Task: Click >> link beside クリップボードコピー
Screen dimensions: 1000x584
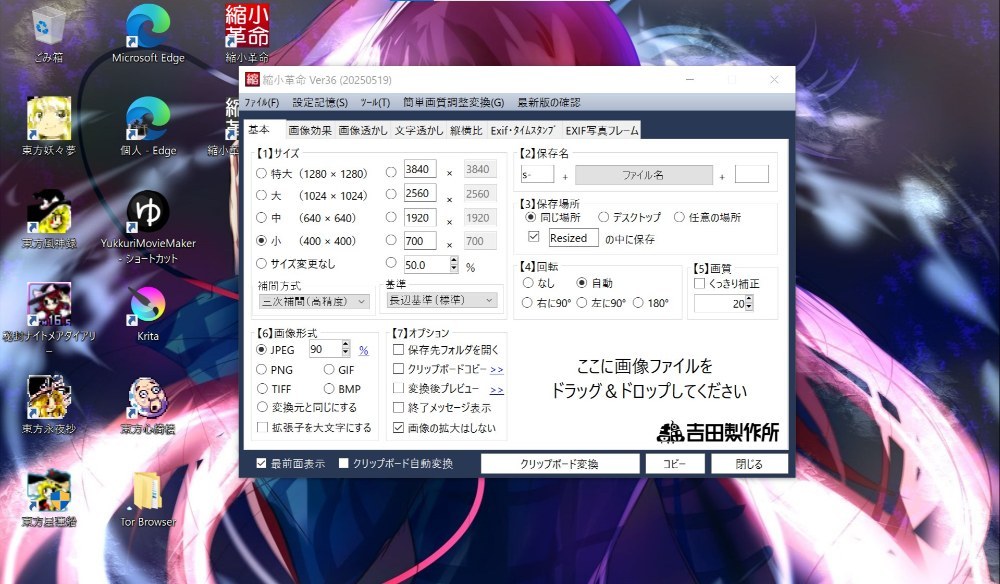Action: 497,370
